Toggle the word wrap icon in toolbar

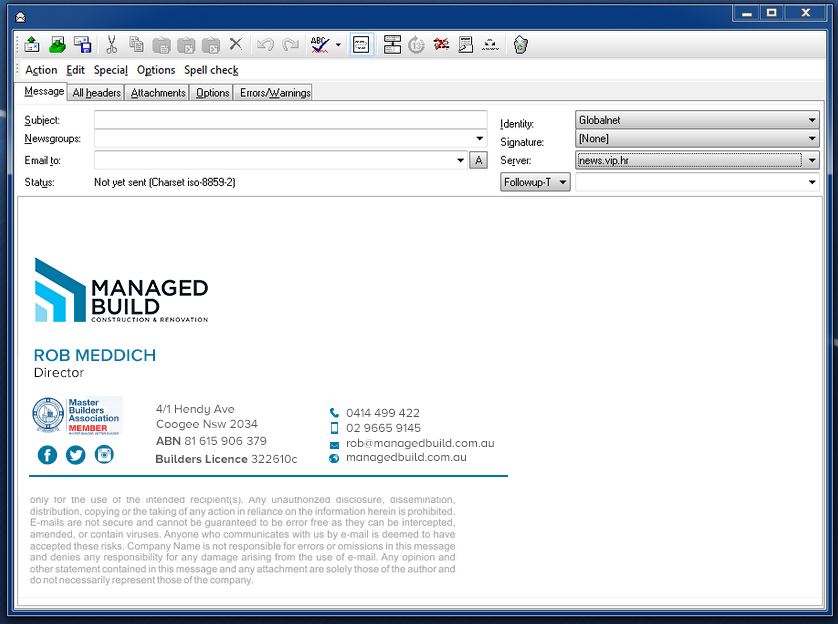click(361, 45)
